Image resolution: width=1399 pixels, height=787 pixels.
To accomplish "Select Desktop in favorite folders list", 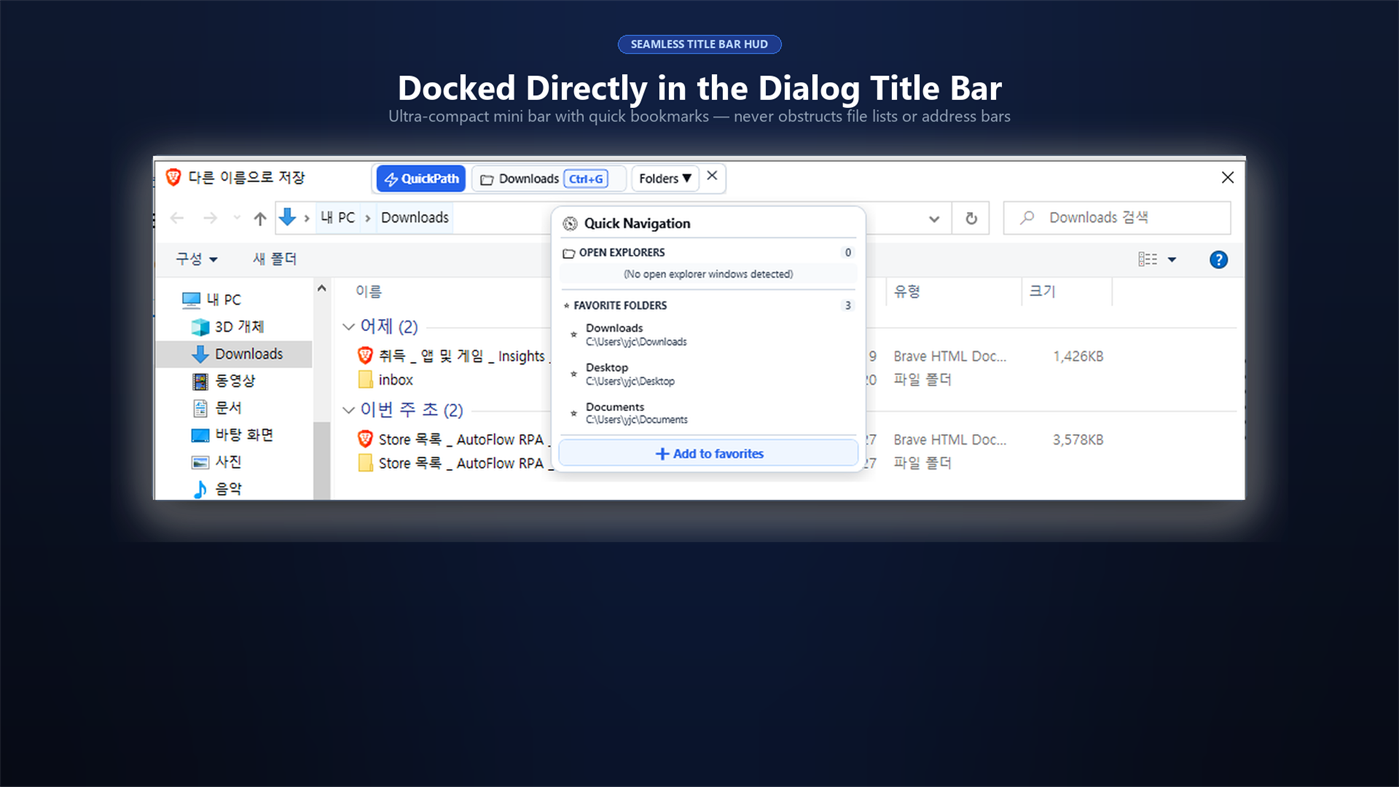I will click(x=708, y=374).
